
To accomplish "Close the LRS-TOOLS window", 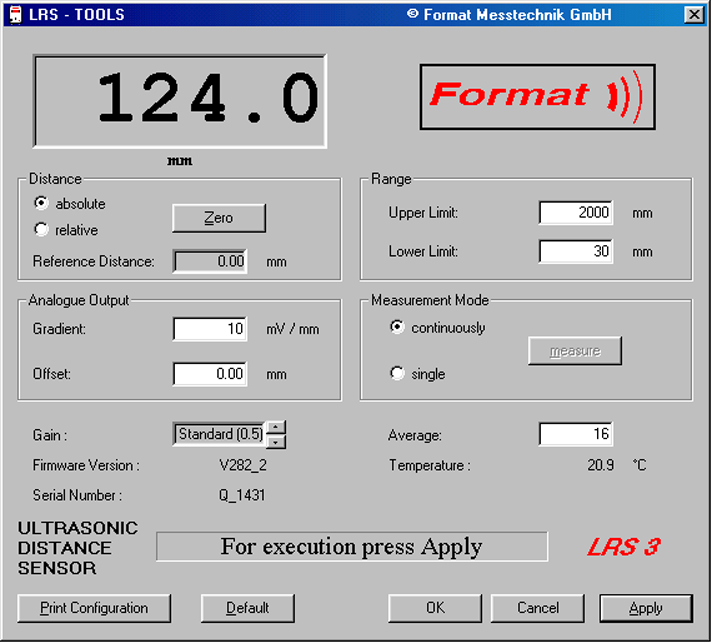I will 694,15.
